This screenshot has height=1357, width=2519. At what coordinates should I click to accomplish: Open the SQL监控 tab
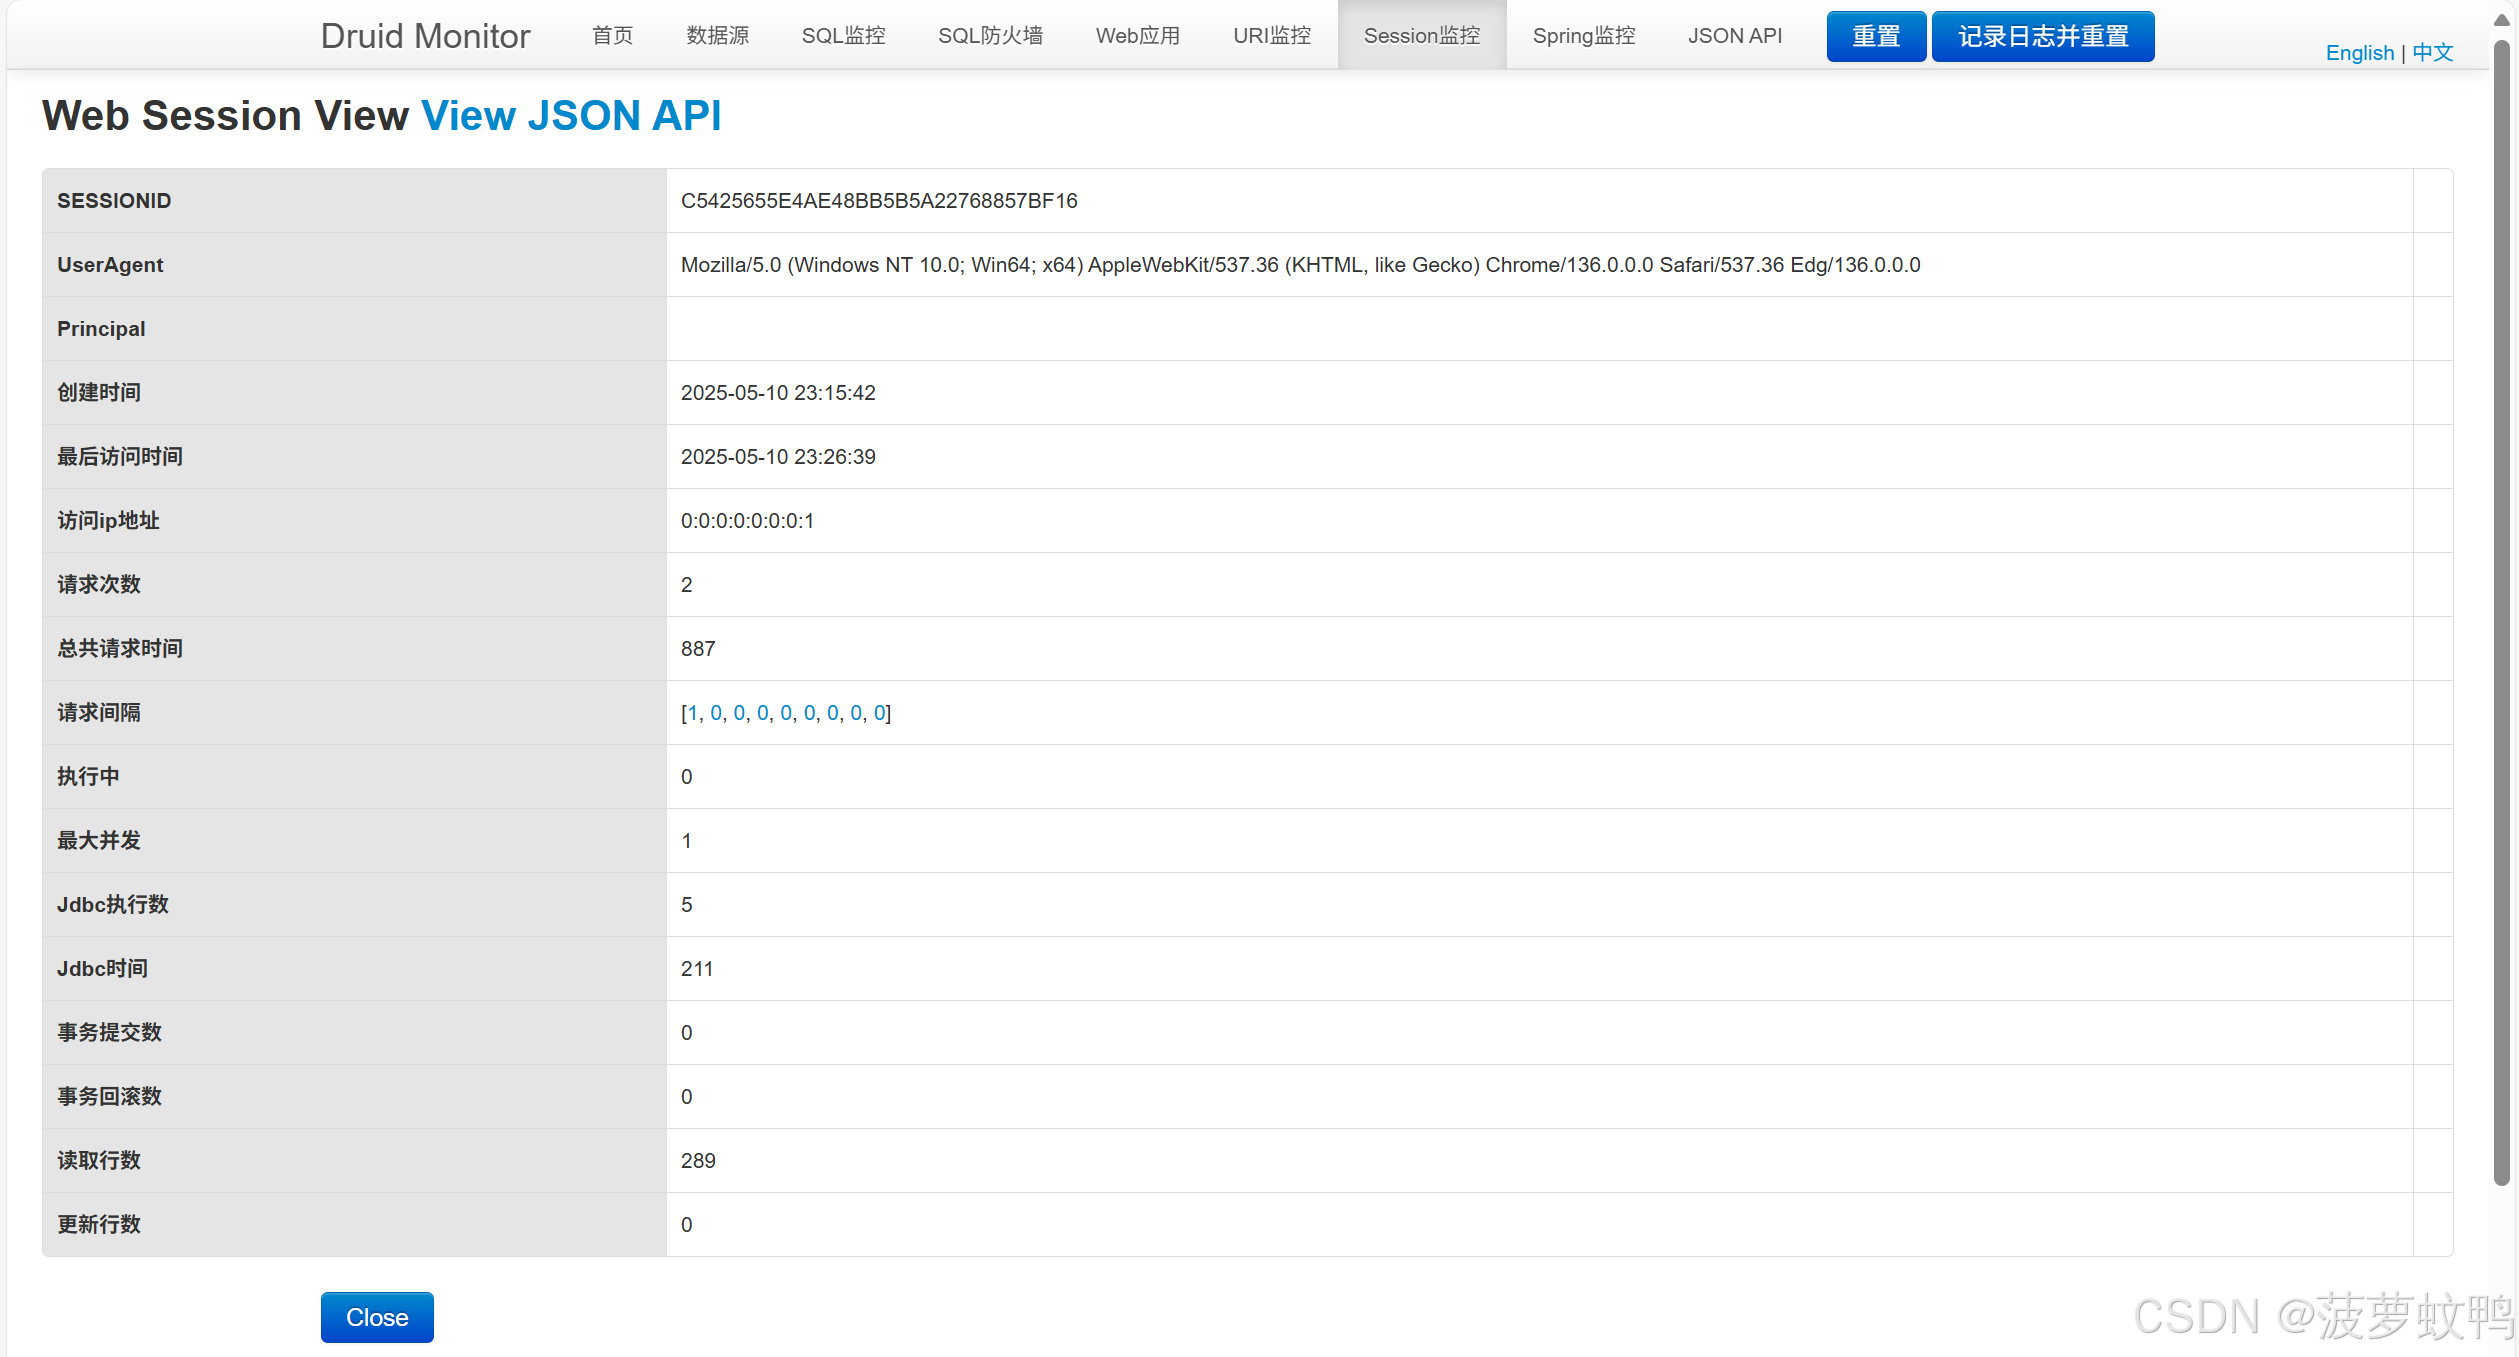[x=843, y=36]
